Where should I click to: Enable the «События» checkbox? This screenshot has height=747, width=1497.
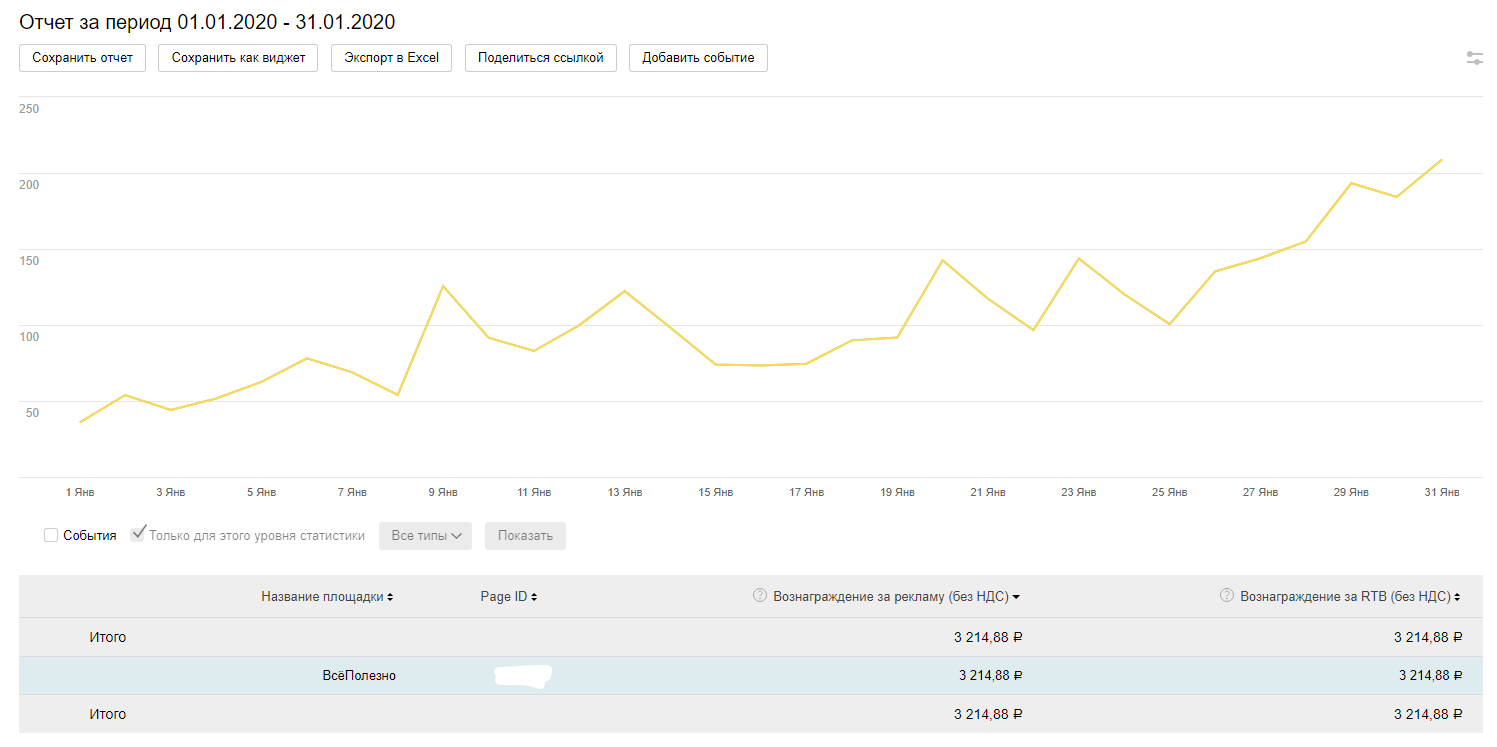click(x=51, y=536)
